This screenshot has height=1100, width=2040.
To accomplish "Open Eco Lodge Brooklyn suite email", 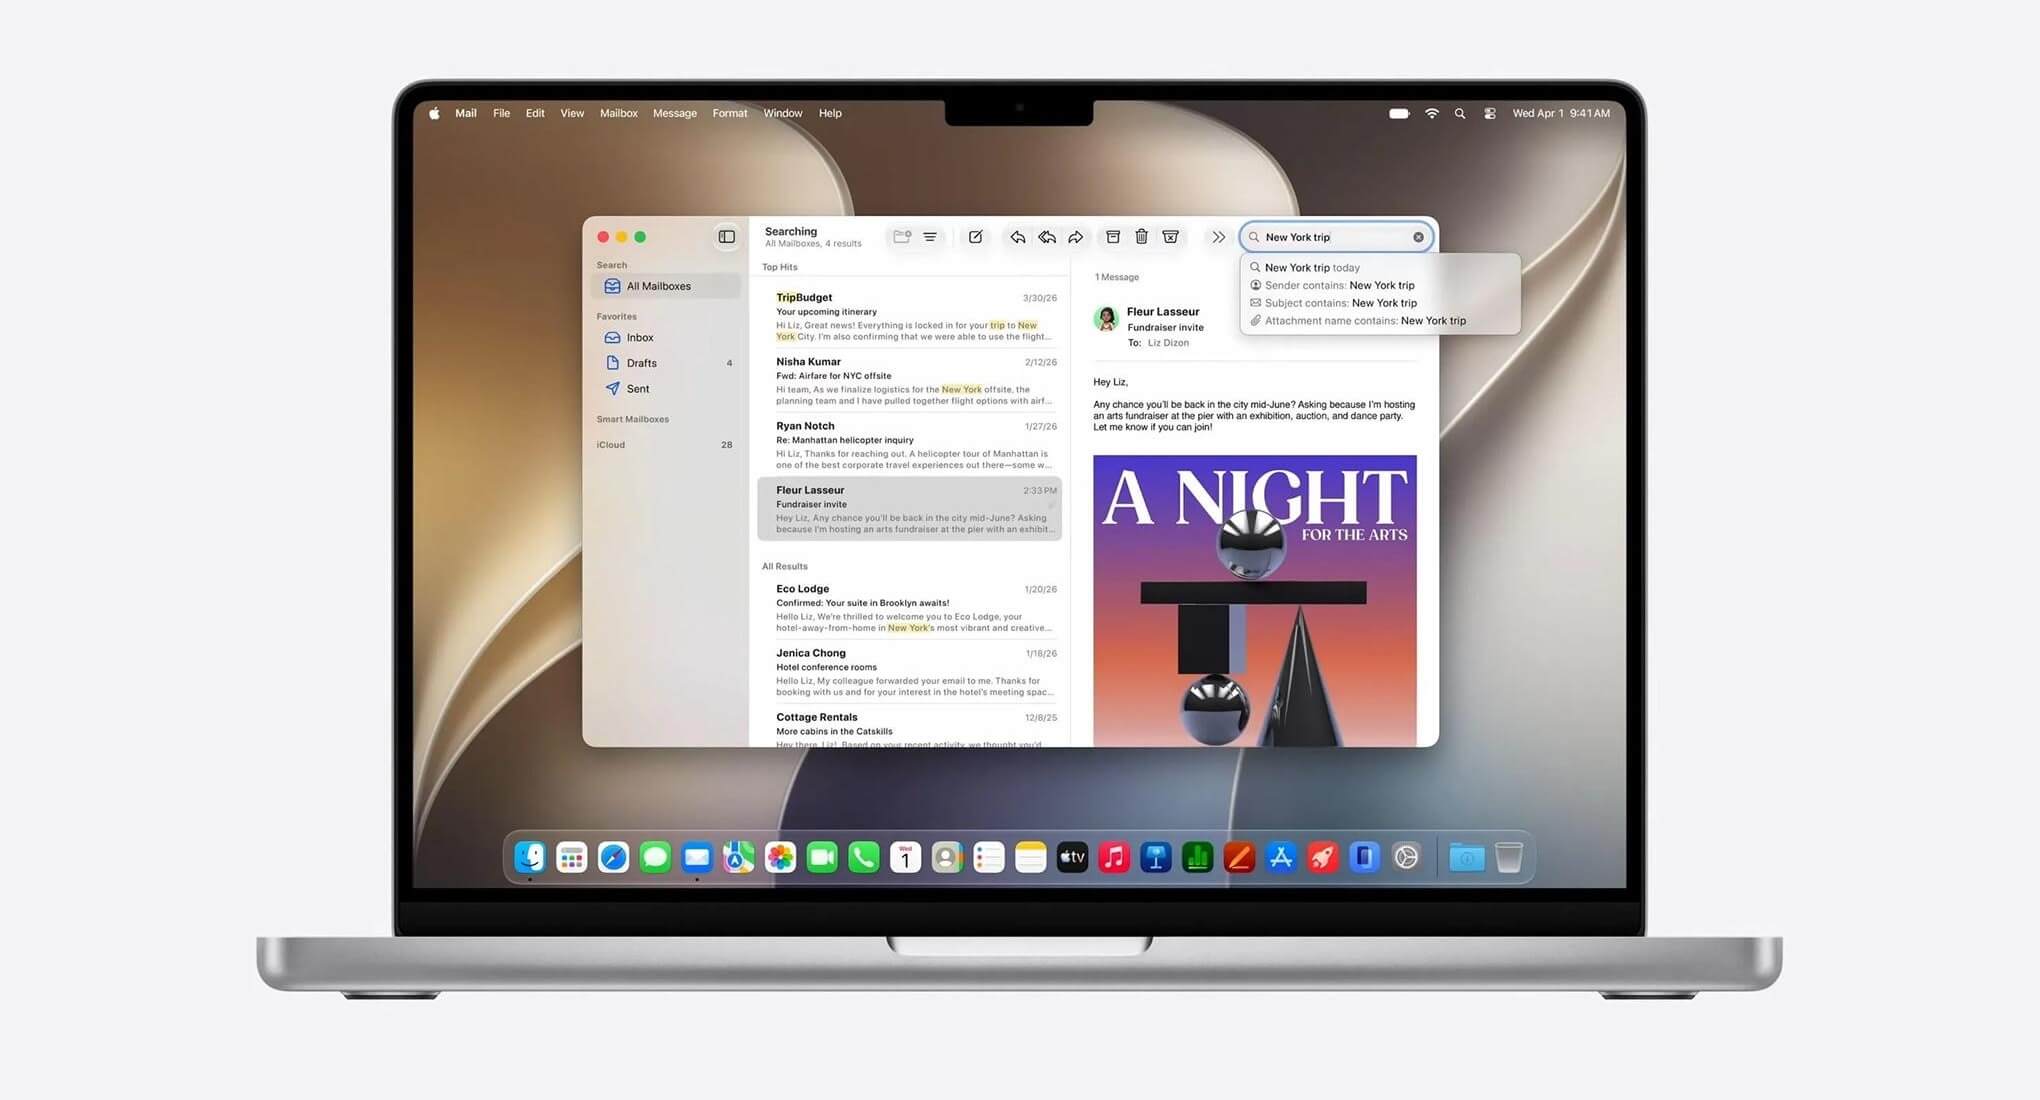I will [910, 608].
